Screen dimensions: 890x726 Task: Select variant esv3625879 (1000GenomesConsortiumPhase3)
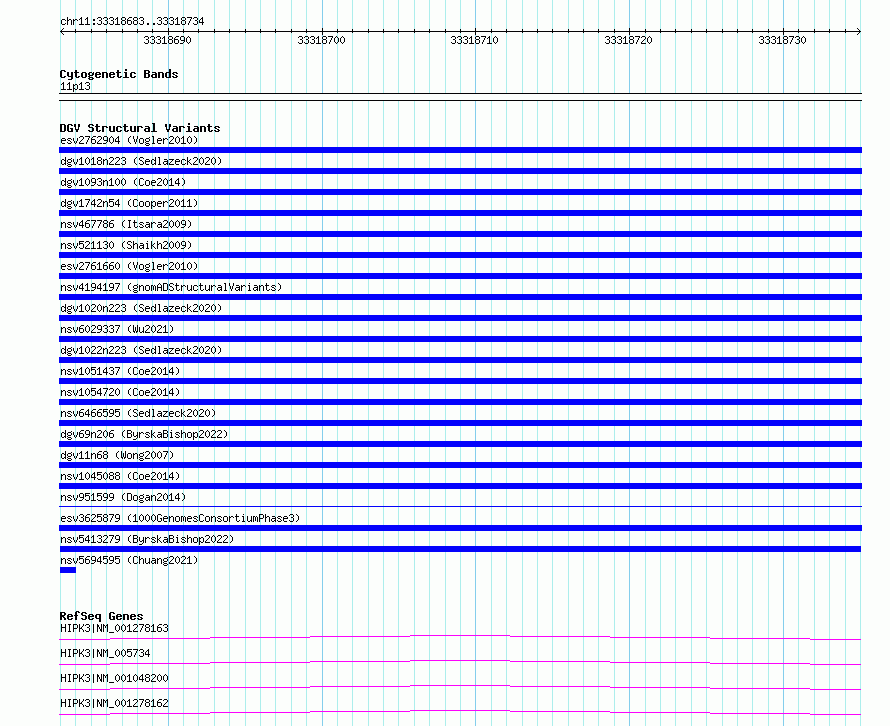click(x=180, y=518)
